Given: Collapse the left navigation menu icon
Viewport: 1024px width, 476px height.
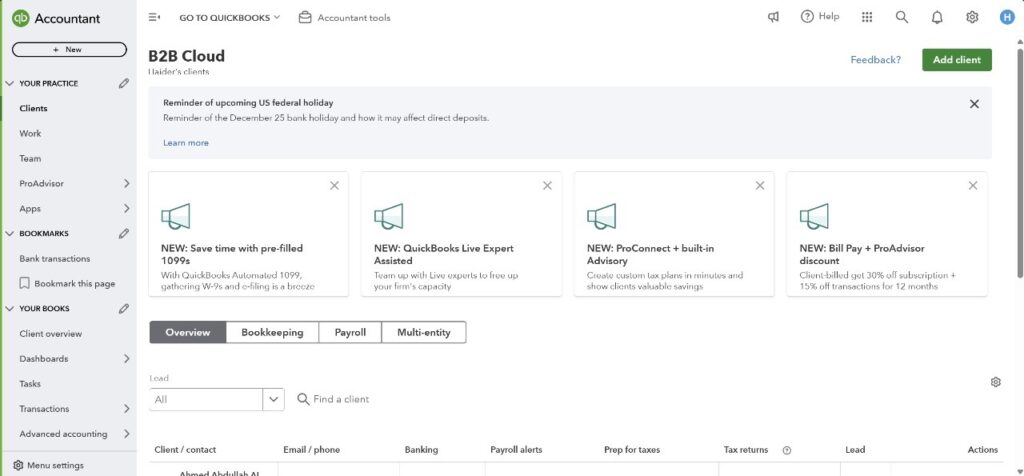Looking at the screenshot, I should click(155, 18).
